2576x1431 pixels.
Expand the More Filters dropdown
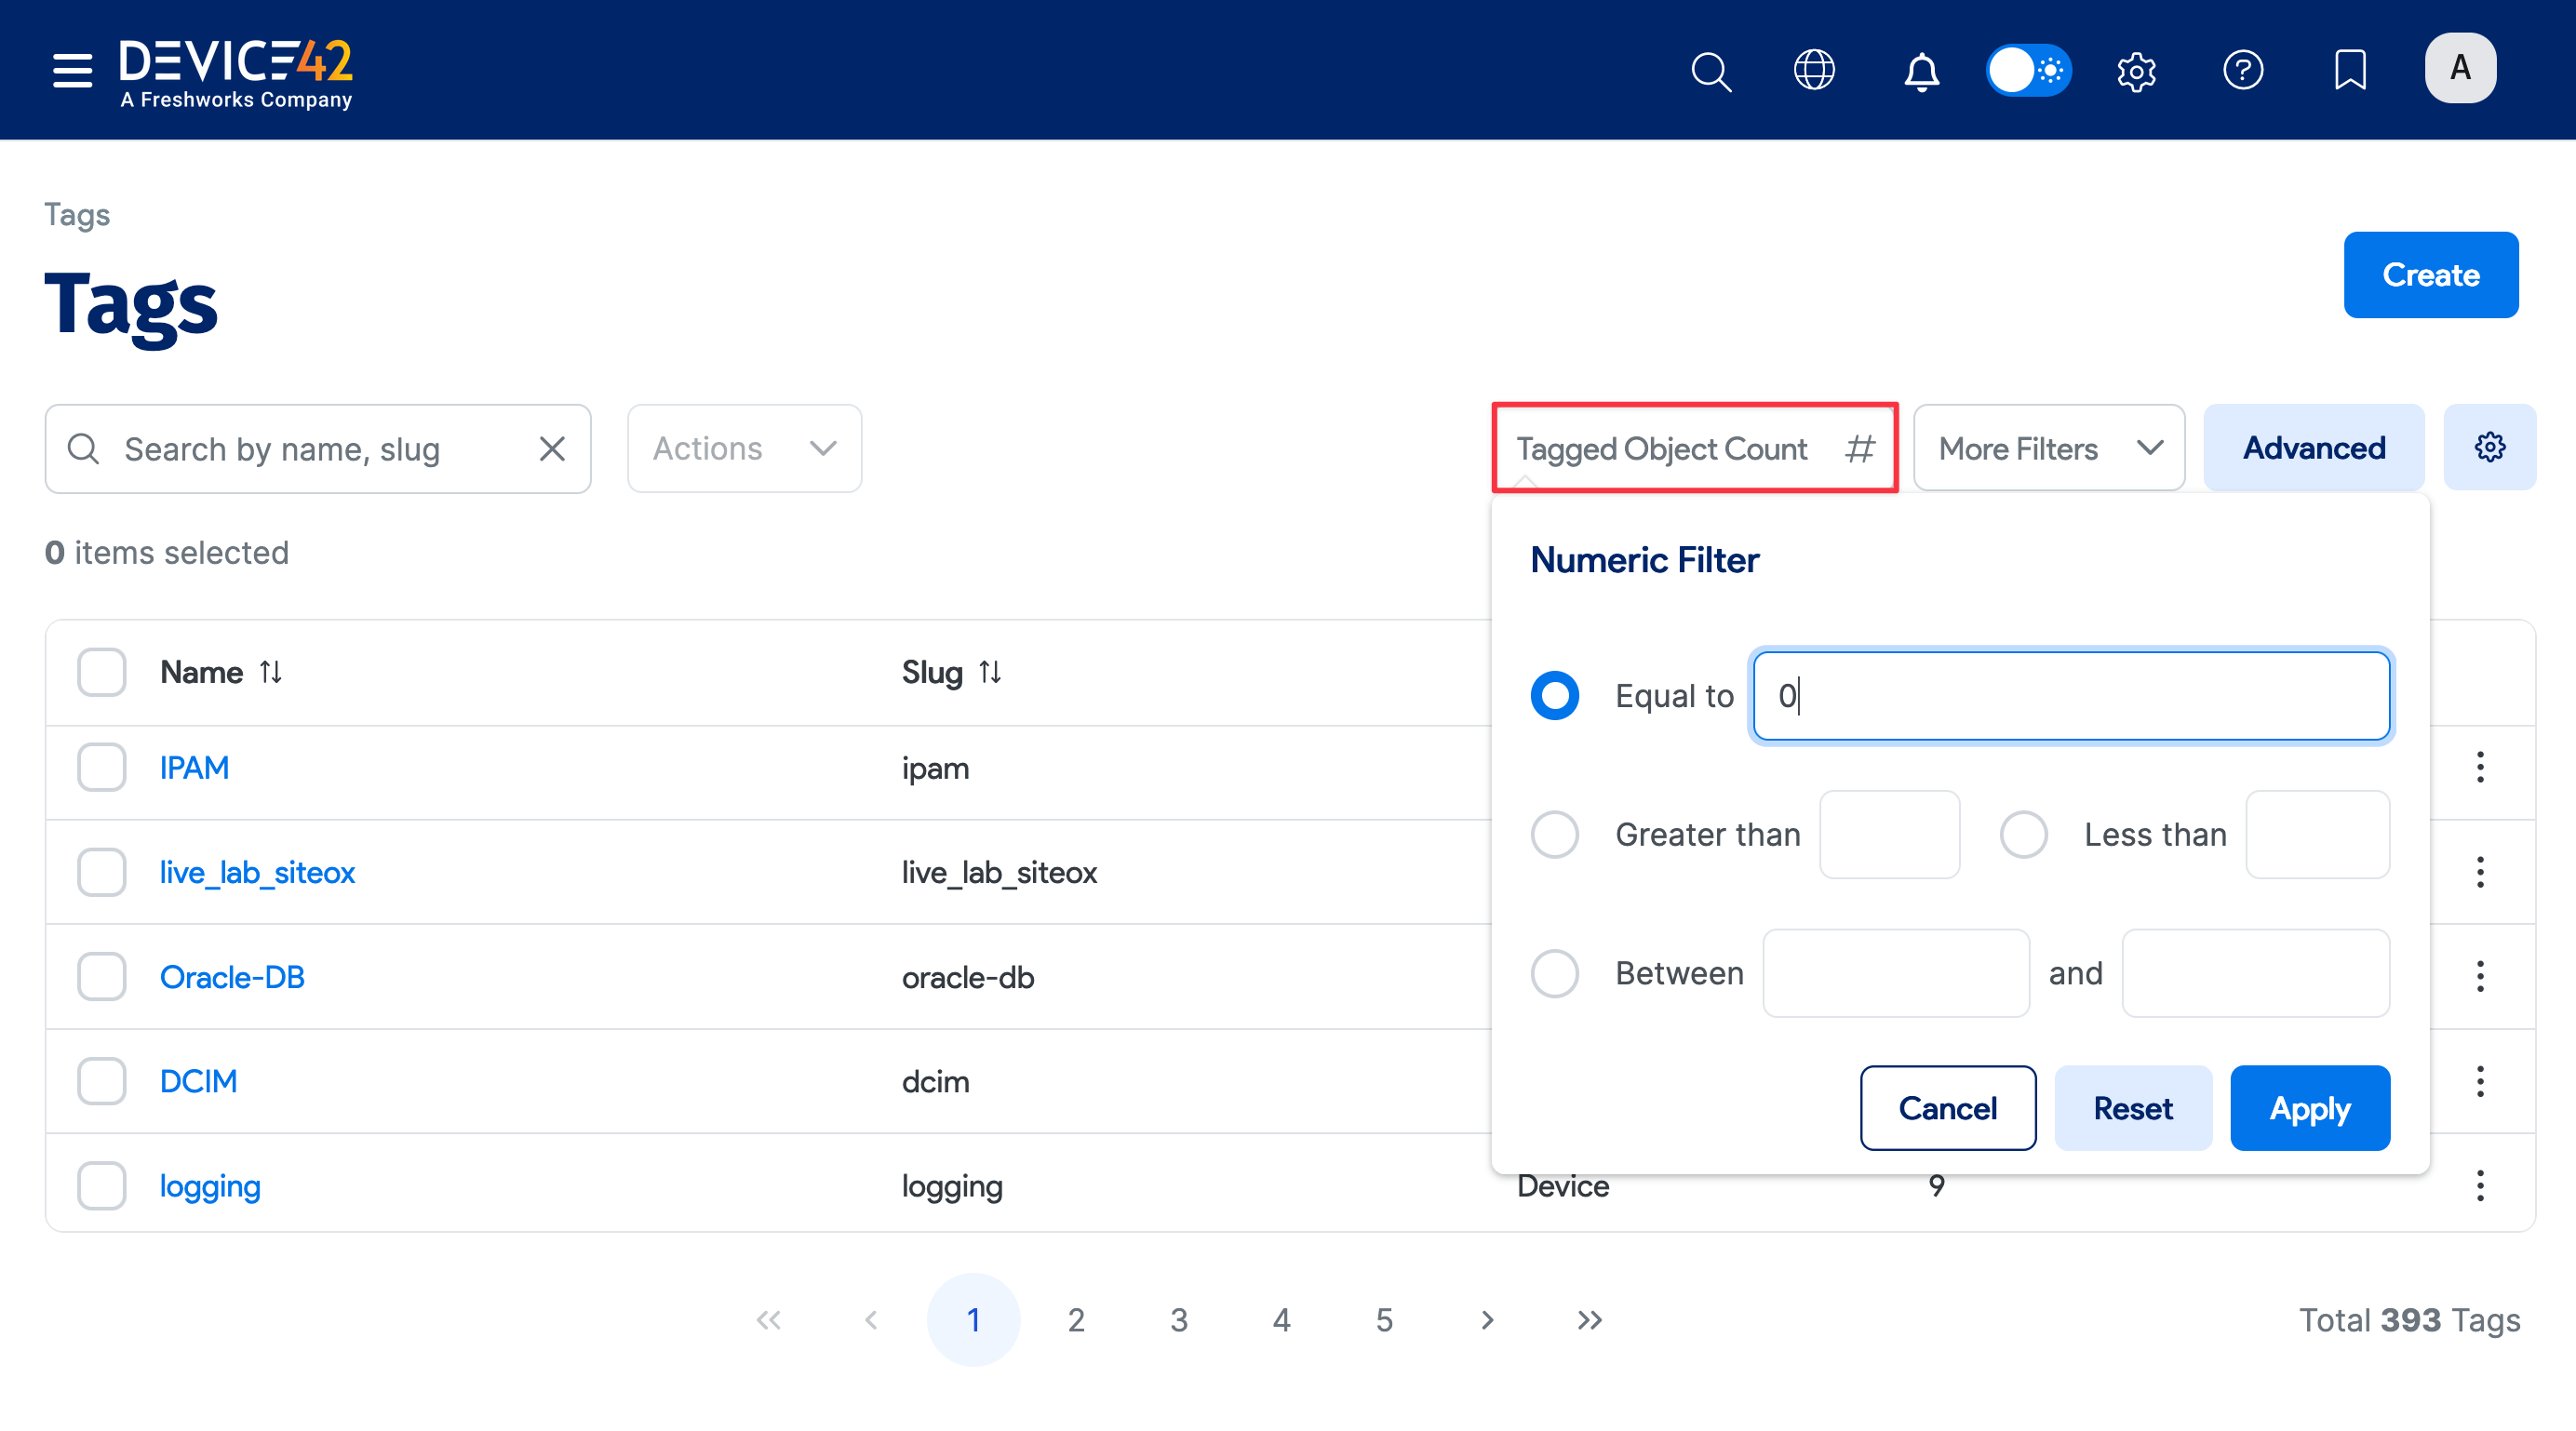2048,448
